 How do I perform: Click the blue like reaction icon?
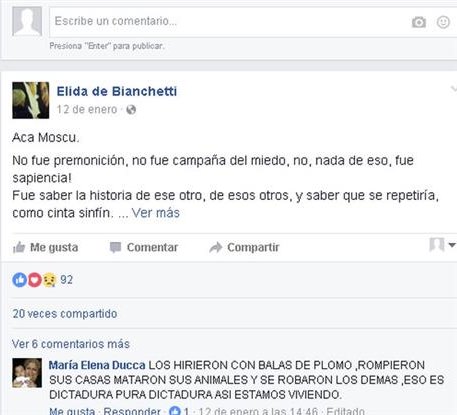pos(19,280)
